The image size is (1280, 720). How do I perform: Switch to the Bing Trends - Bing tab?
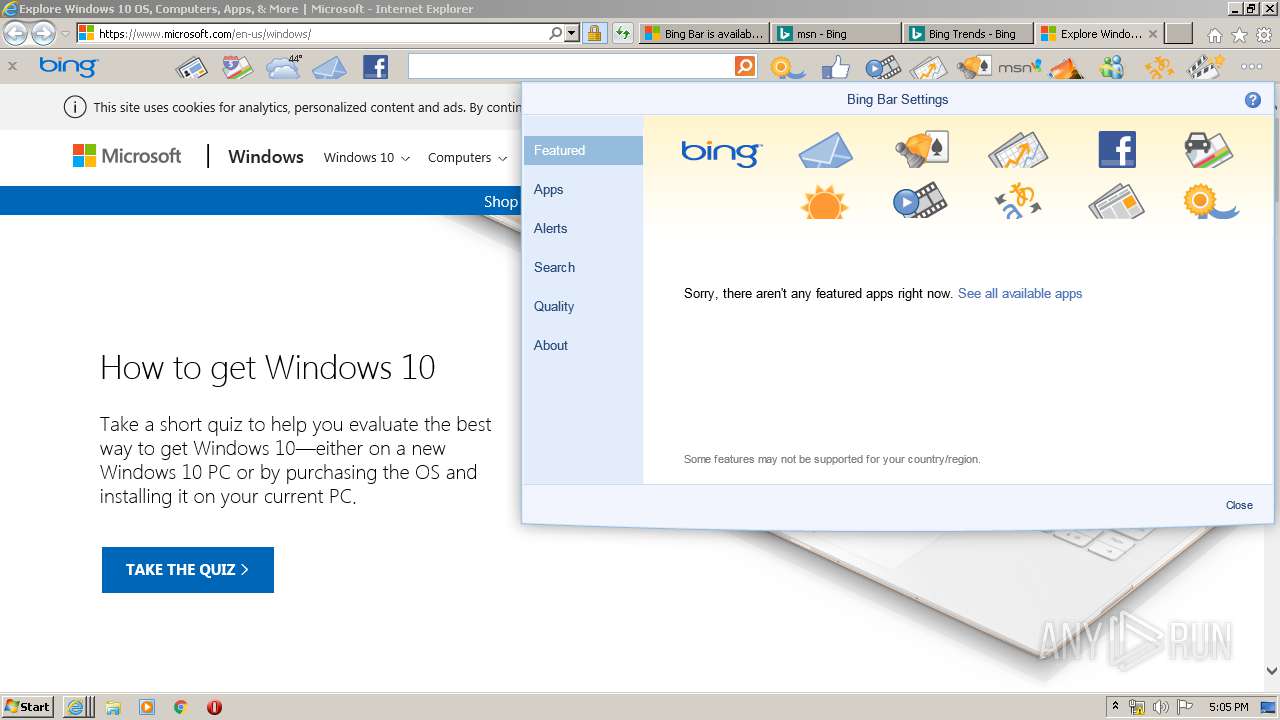967,33
